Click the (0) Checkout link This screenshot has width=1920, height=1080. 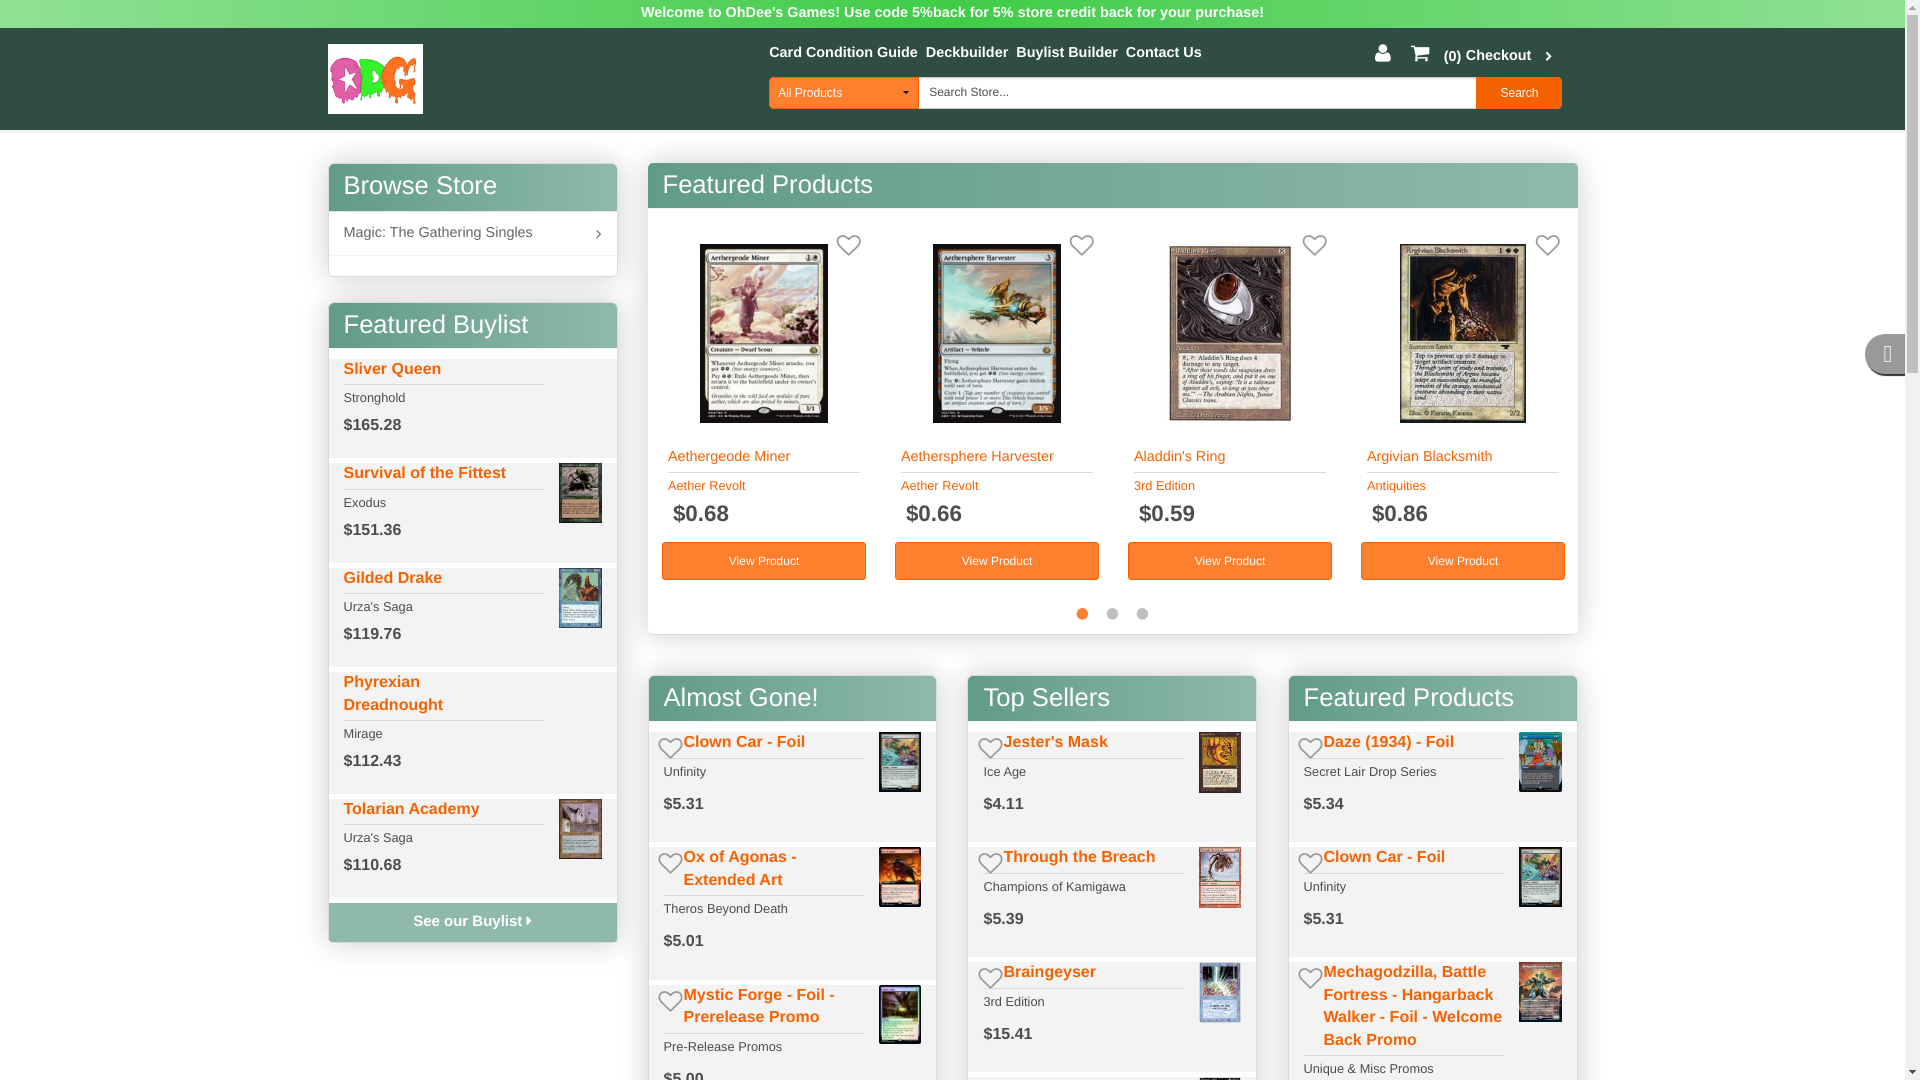tap(1487, 56)
